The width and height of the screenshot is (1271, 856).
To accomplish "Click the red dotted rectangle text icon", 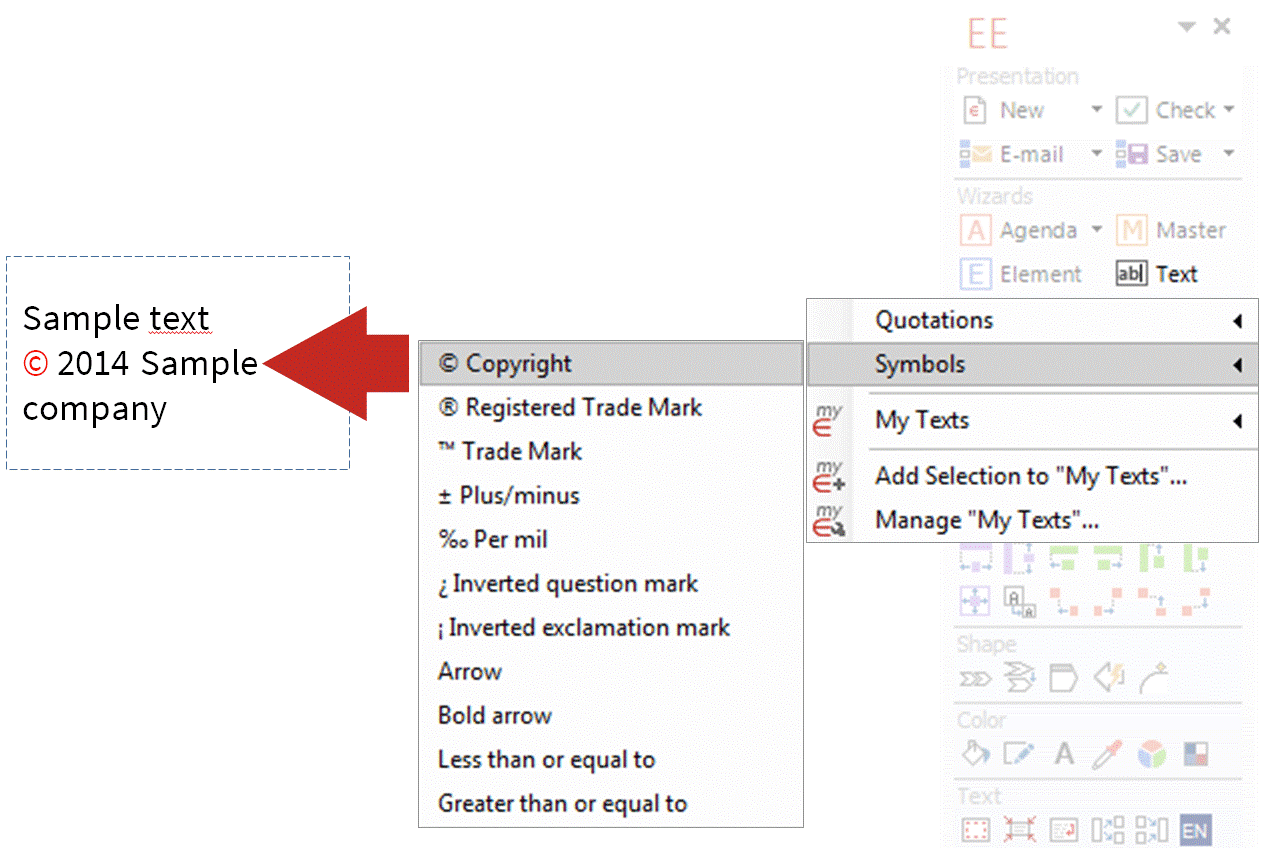I will click(x=975, y=830).
